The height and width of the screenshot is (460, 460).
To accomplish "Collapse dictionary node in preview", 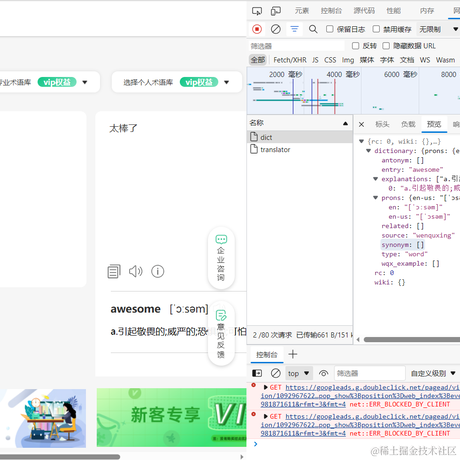I will [368, 151].
